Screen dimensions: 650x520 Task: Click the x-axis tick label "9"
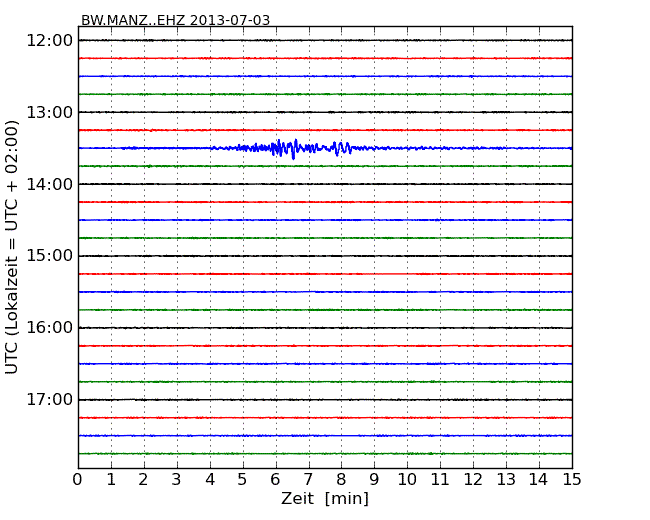pos(374,480)
